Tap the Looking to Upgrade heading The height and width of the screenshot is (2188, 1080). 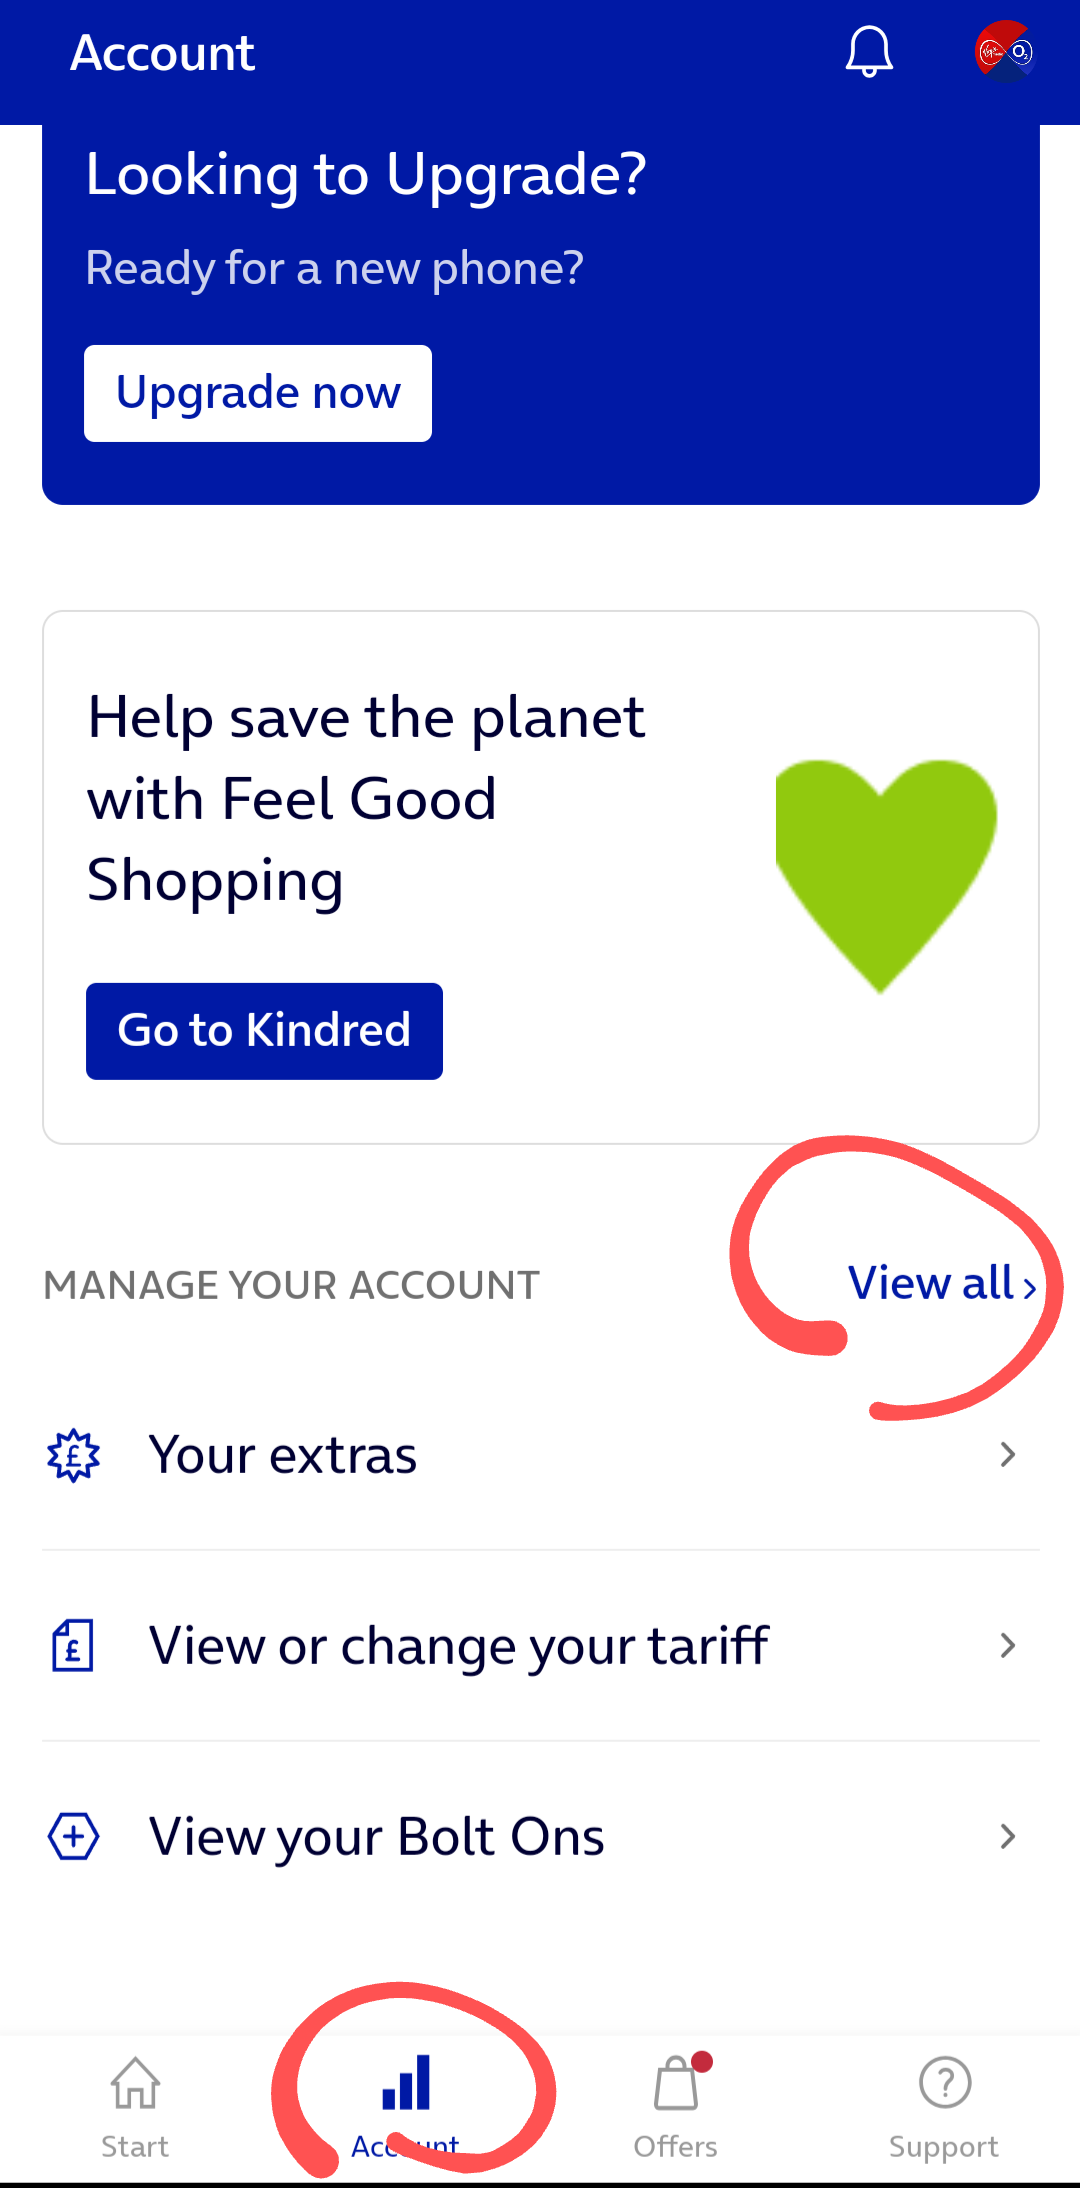[366, 175]
